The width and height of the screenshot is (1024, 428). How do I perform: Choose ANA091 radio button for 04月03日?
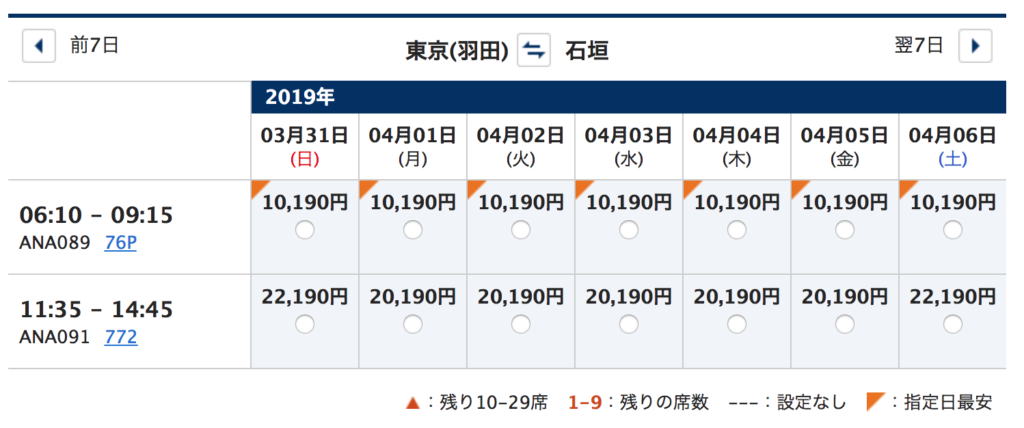(629, 324)
